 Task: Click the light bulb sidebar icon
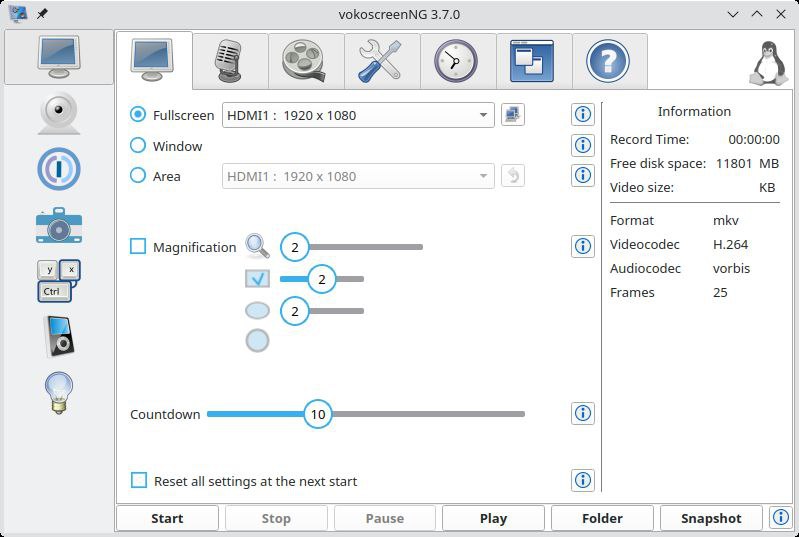click(x=59, y=392)
